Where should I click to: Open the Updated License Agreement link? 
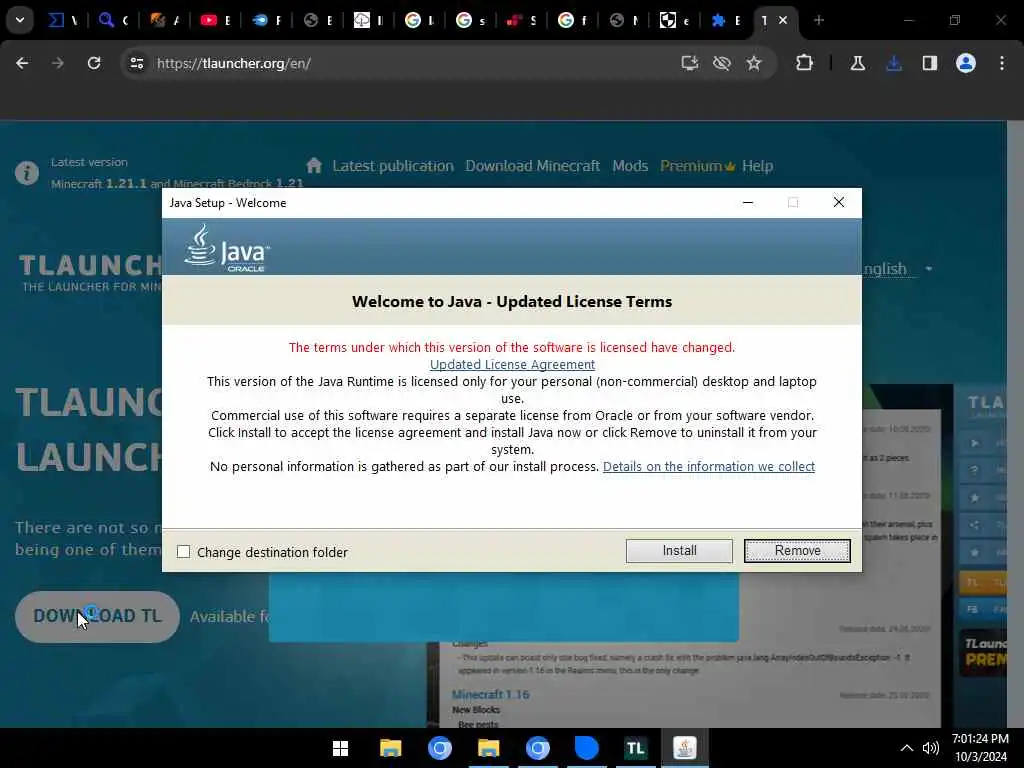[512, 364]
